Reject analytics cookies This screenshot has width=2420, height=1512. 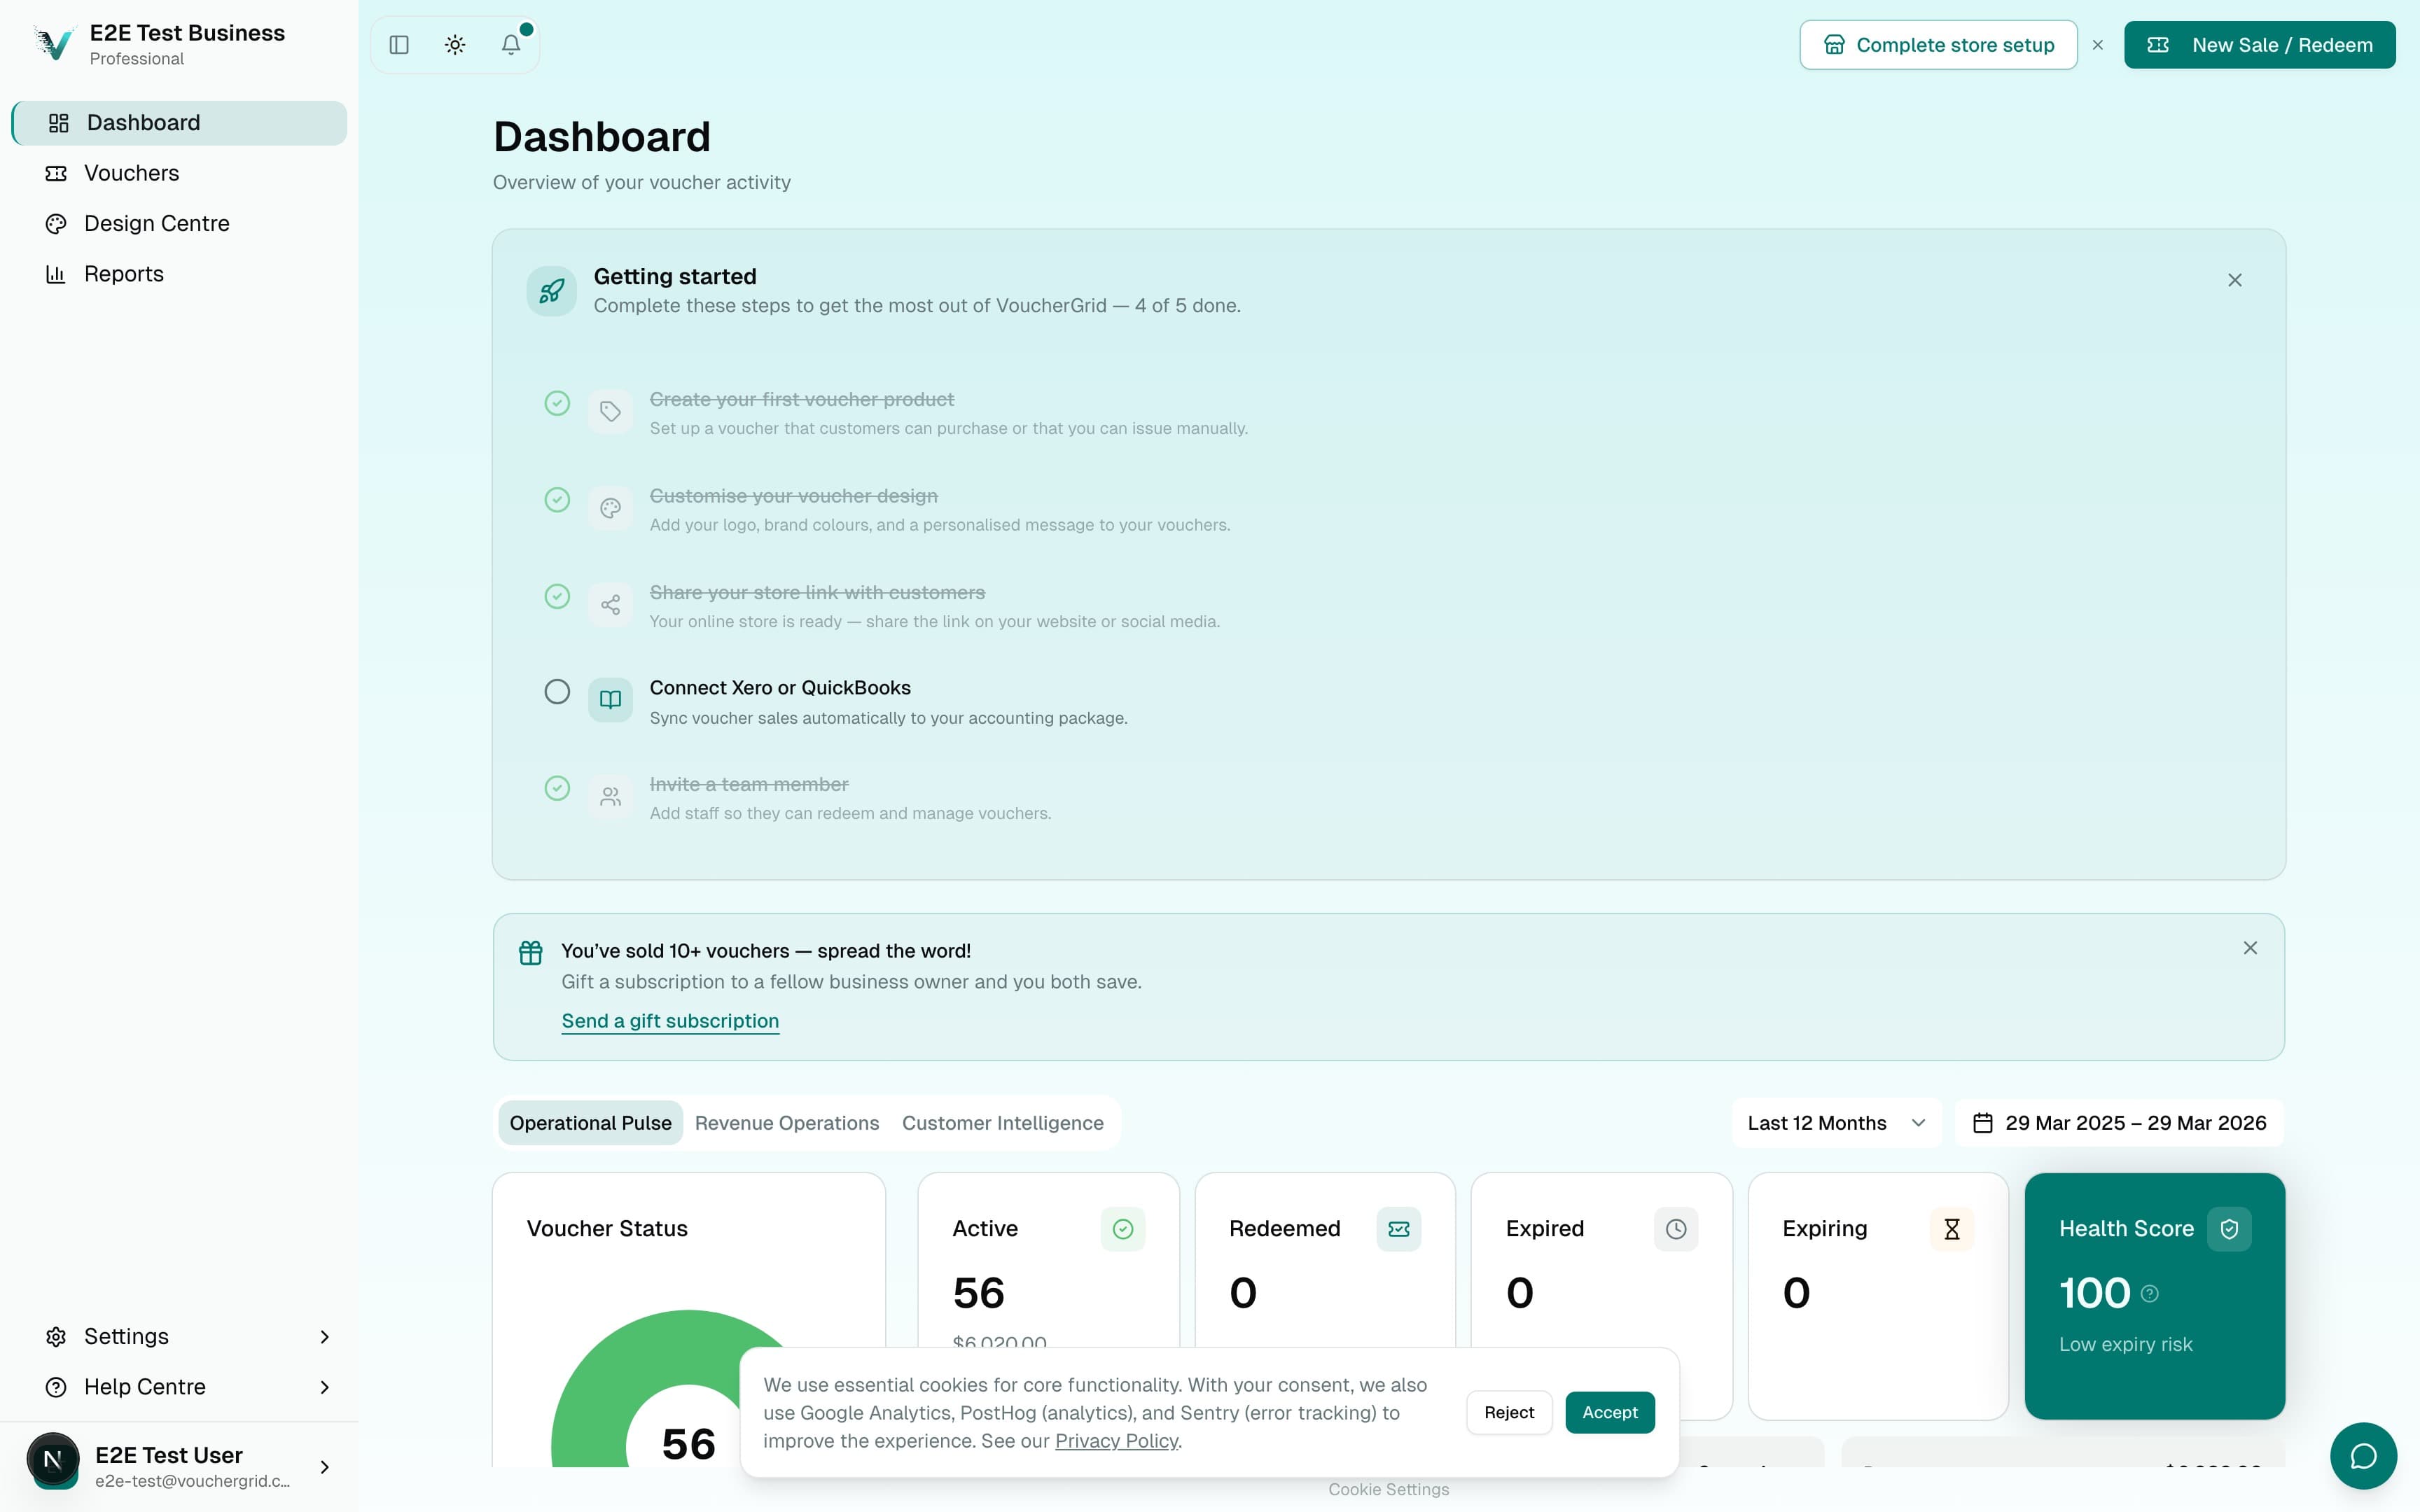[x=1509, y=1412]
